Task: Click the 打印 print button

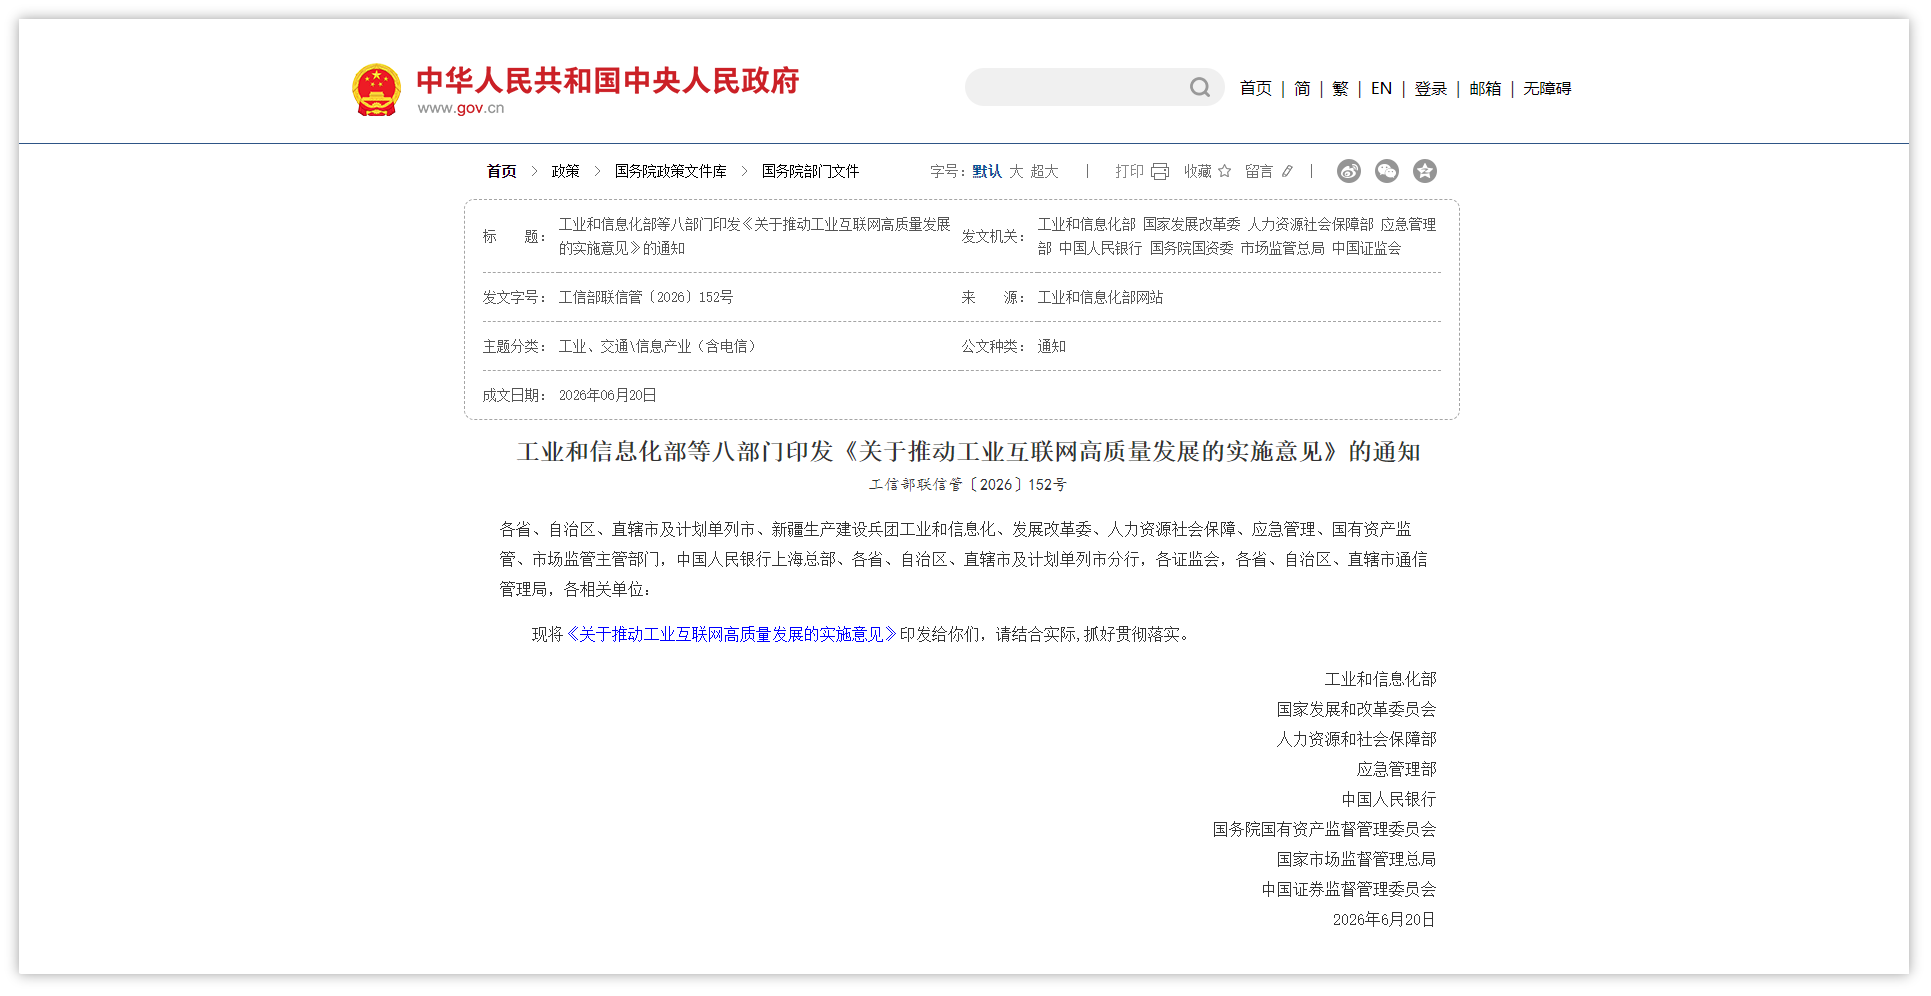Action: click(1129, 171)
